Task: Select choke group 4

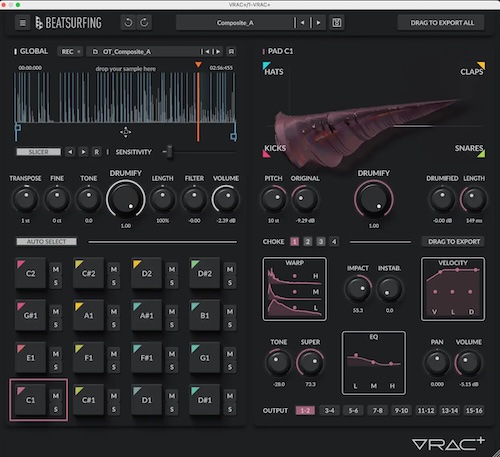Action: click(334, 241)
